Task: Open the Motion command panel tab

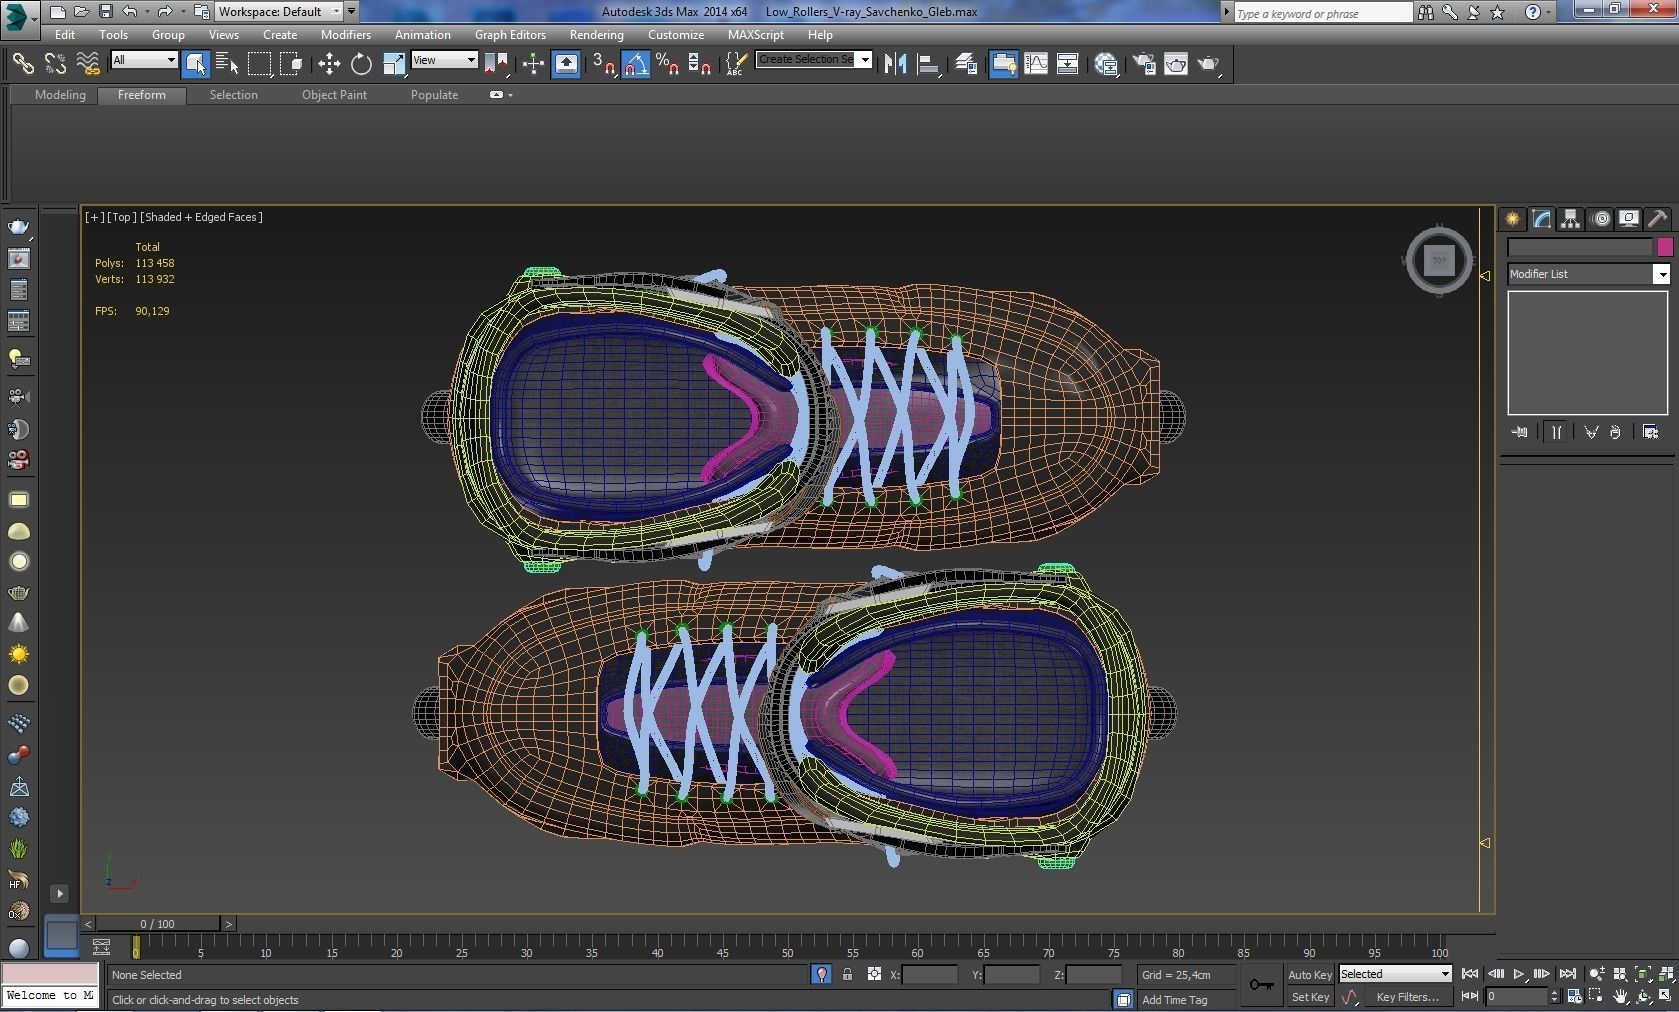Action: coord(1600,219)
